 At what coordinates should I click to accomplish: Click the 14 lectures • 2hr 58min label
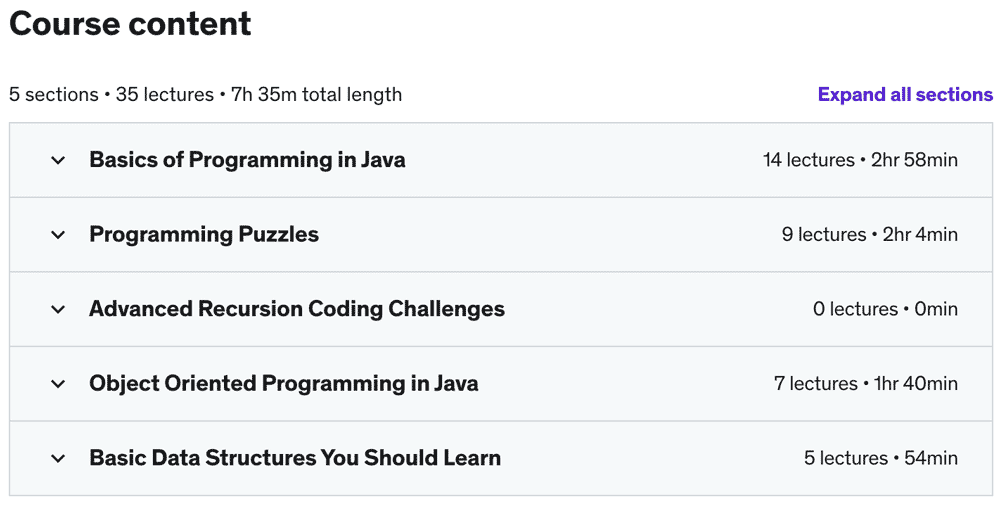860,160
